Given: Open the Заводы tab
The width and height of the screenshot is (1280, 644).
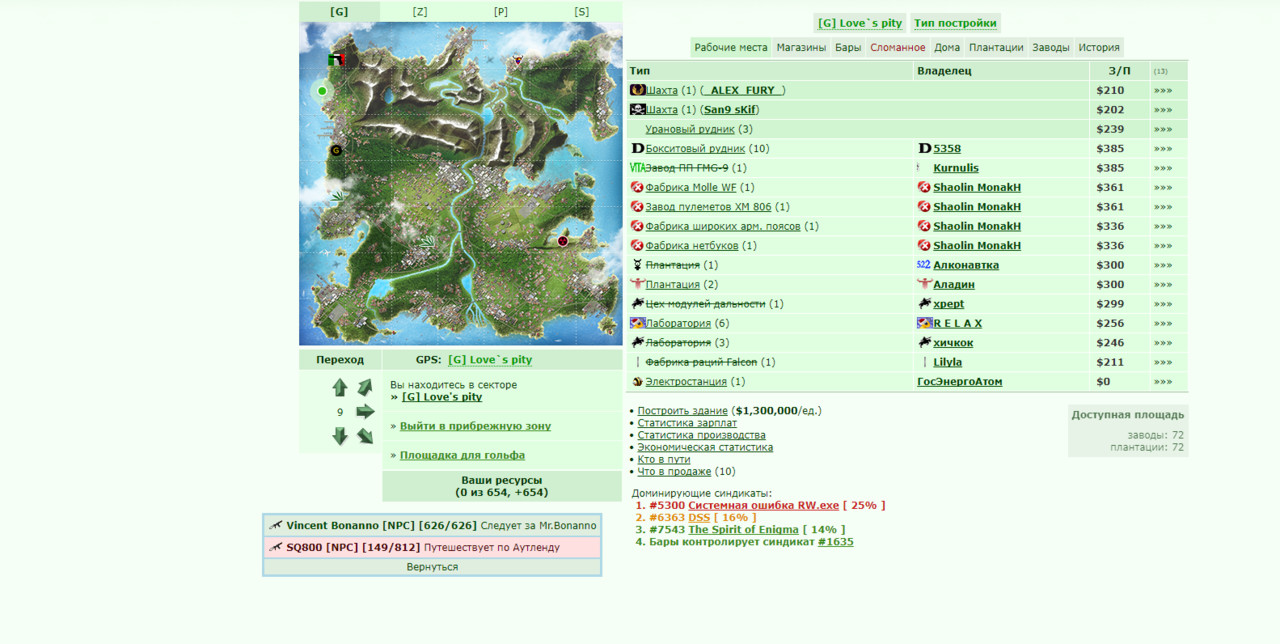Looking at the screenshot, I should click(x=1051, y=47).
